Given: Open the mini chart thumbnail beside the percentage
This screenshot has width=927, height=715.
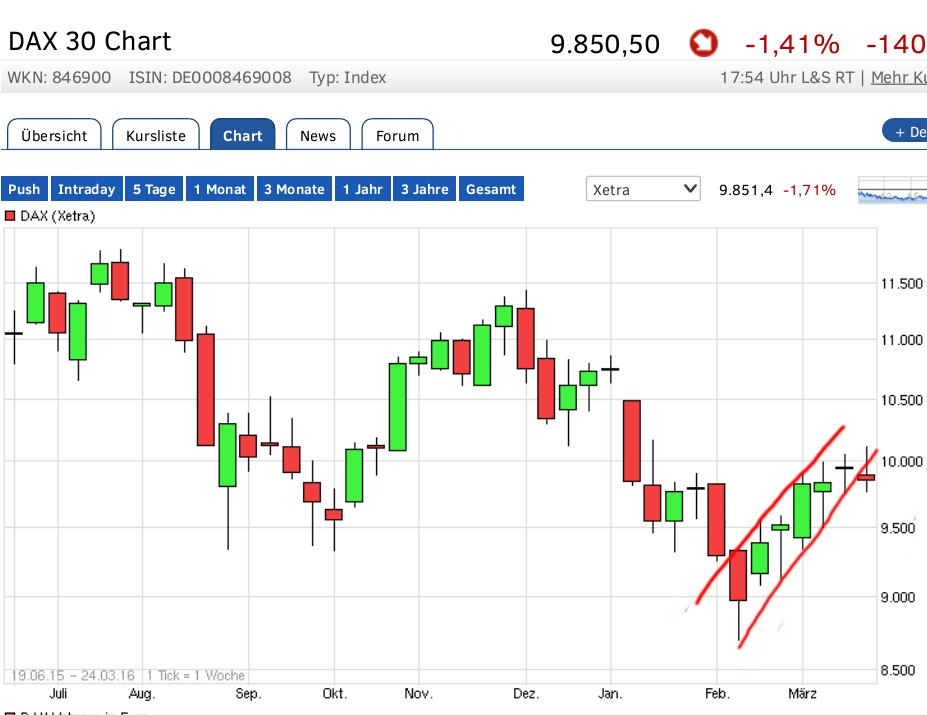Looking at the screenshot, I should 892,190.
